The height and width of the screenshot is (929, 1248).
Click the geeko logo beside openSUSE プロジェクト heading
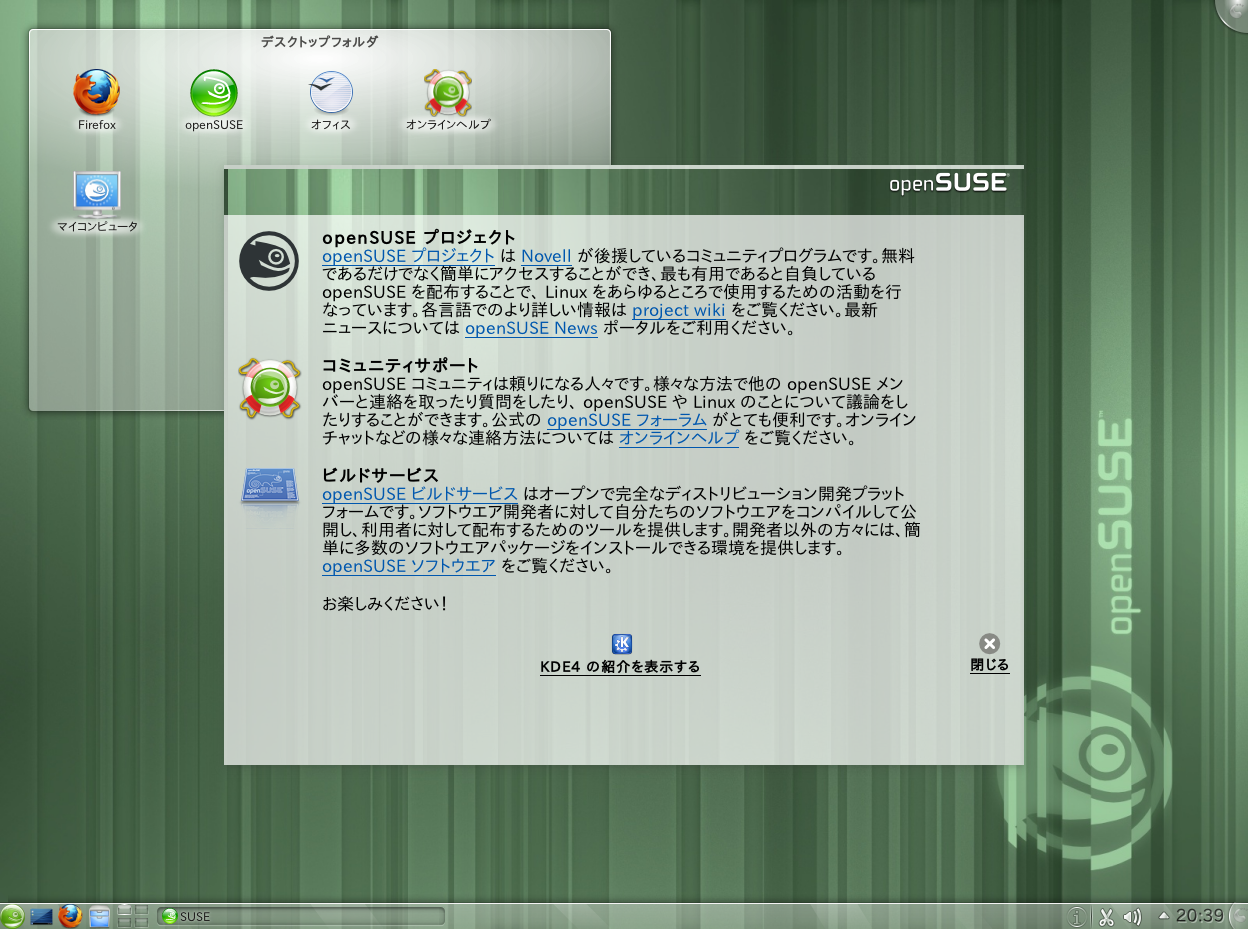click(x=269, y=261)
